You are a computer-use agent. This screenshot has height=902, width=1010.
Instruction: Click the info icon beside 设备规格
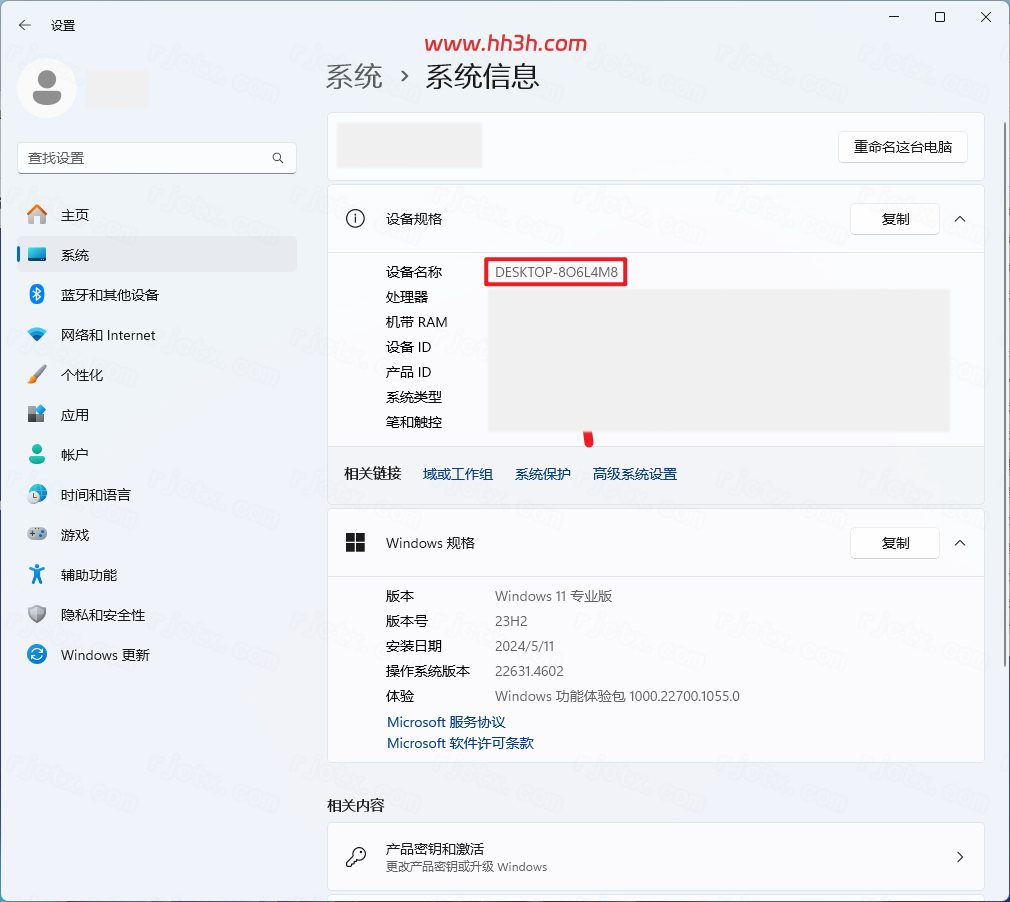click(355, 218)
